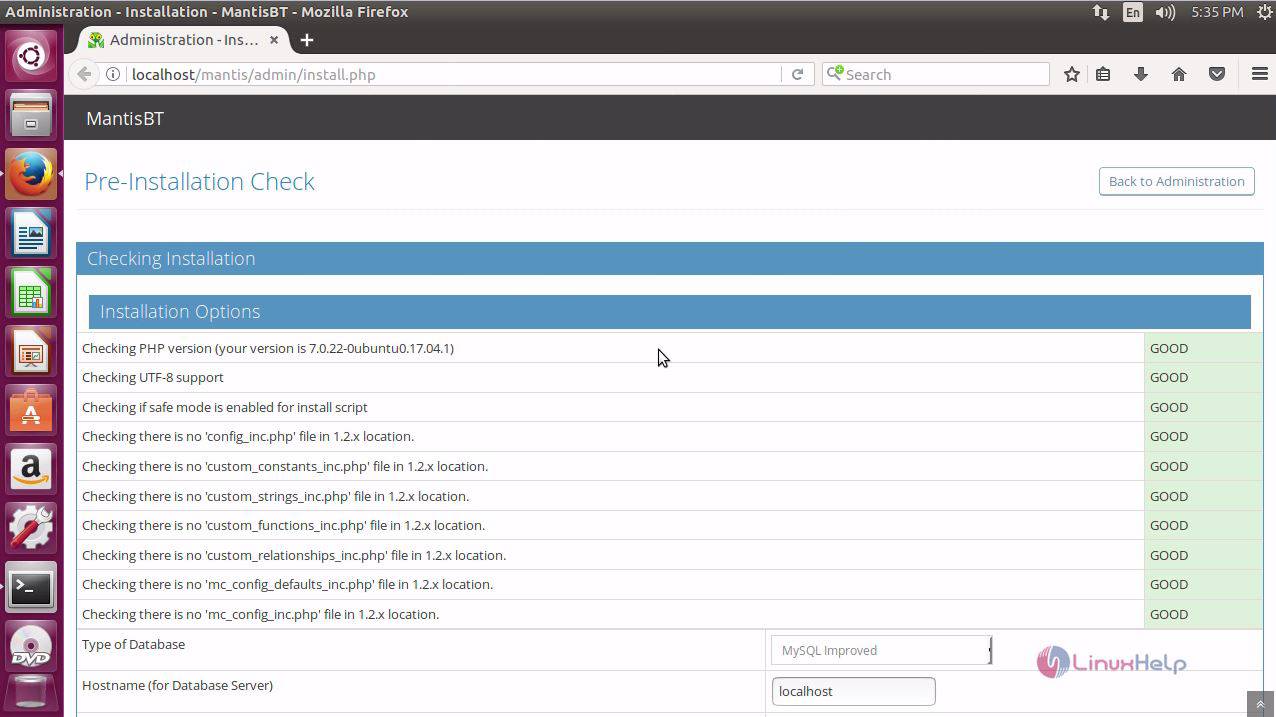Open the clock showing 5:35 PM
Viewport: 1276px width, 717px height.
click(1217, 12)
